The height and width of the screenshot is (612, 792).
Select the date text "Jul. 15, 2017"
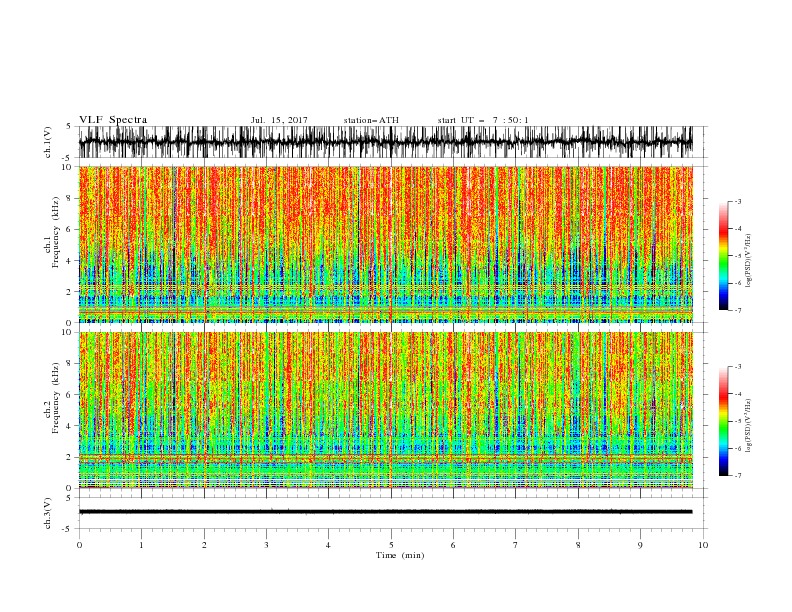(x=279, y=120)
